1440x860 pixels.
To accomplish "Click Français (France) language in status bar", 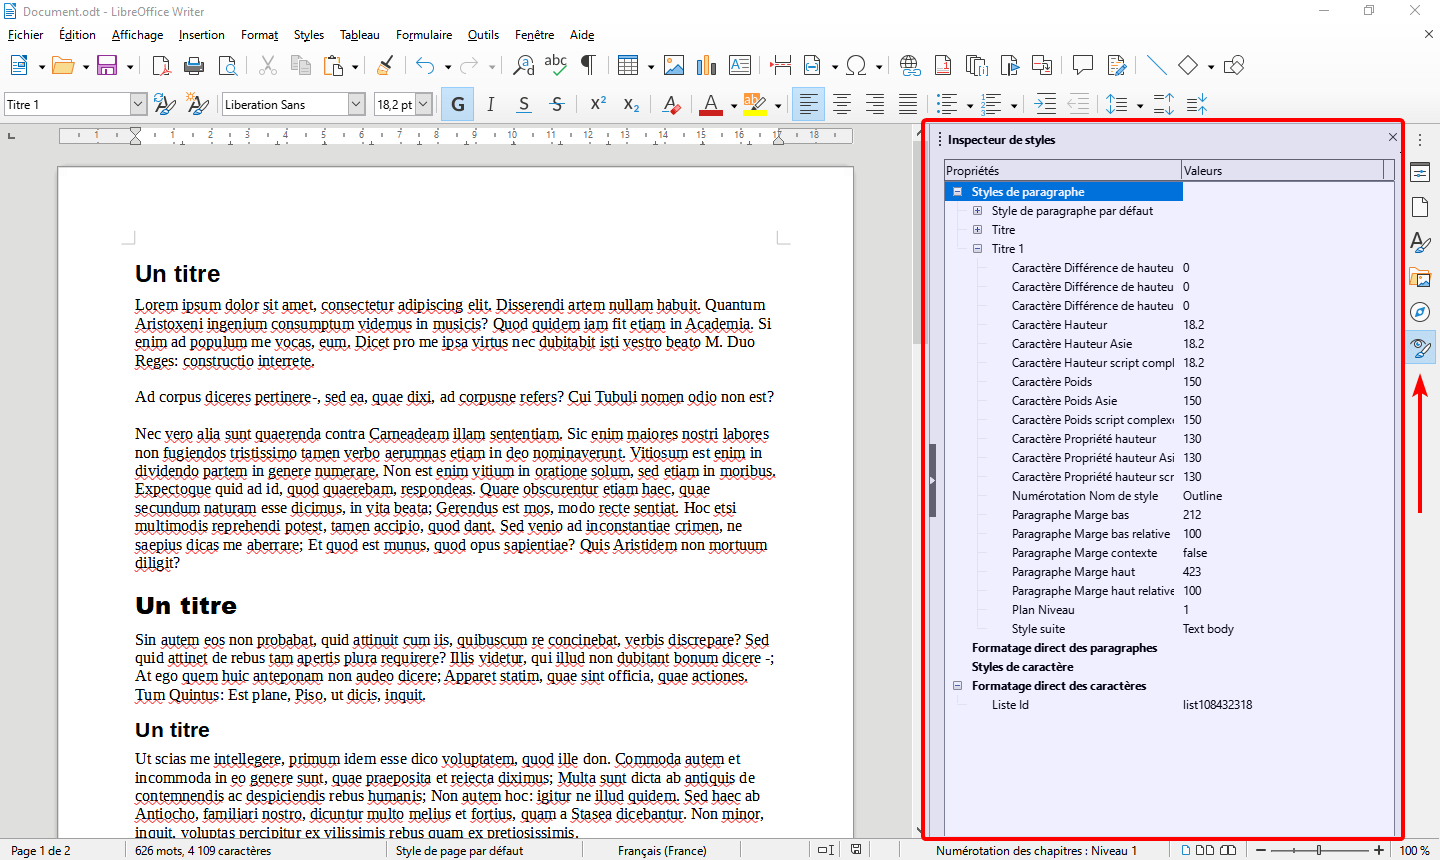I will pos(662,851).
